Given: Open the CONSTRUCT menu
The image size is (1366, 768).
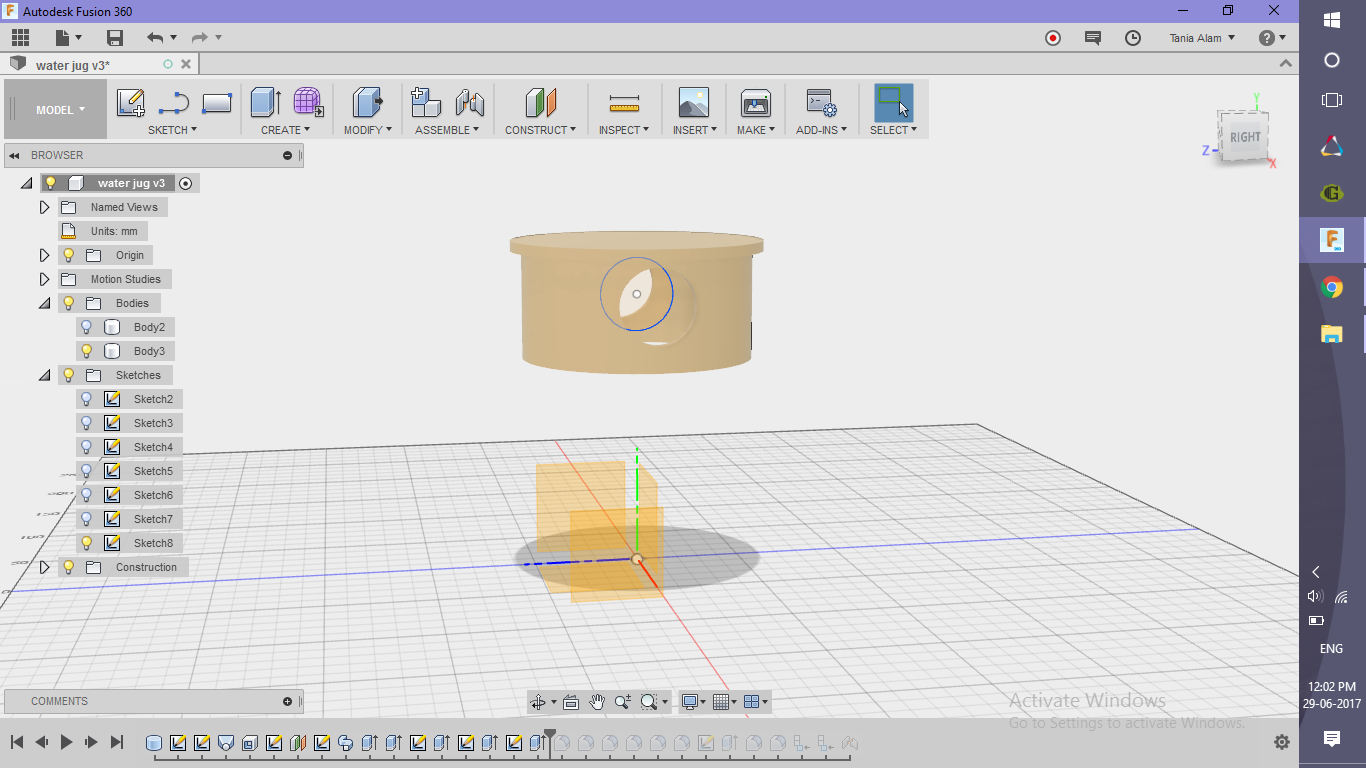Looking at the screenshot, I should (540, 130).
